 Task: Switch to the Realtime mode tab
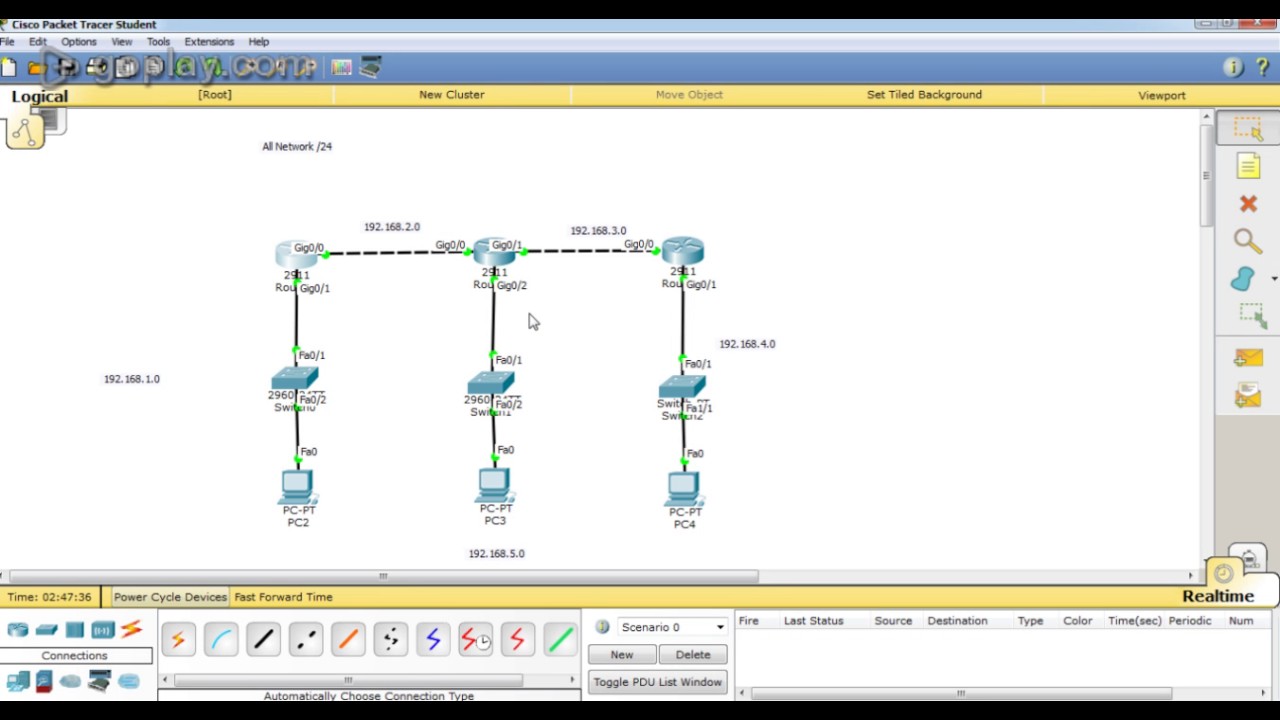pos(1218,596)
